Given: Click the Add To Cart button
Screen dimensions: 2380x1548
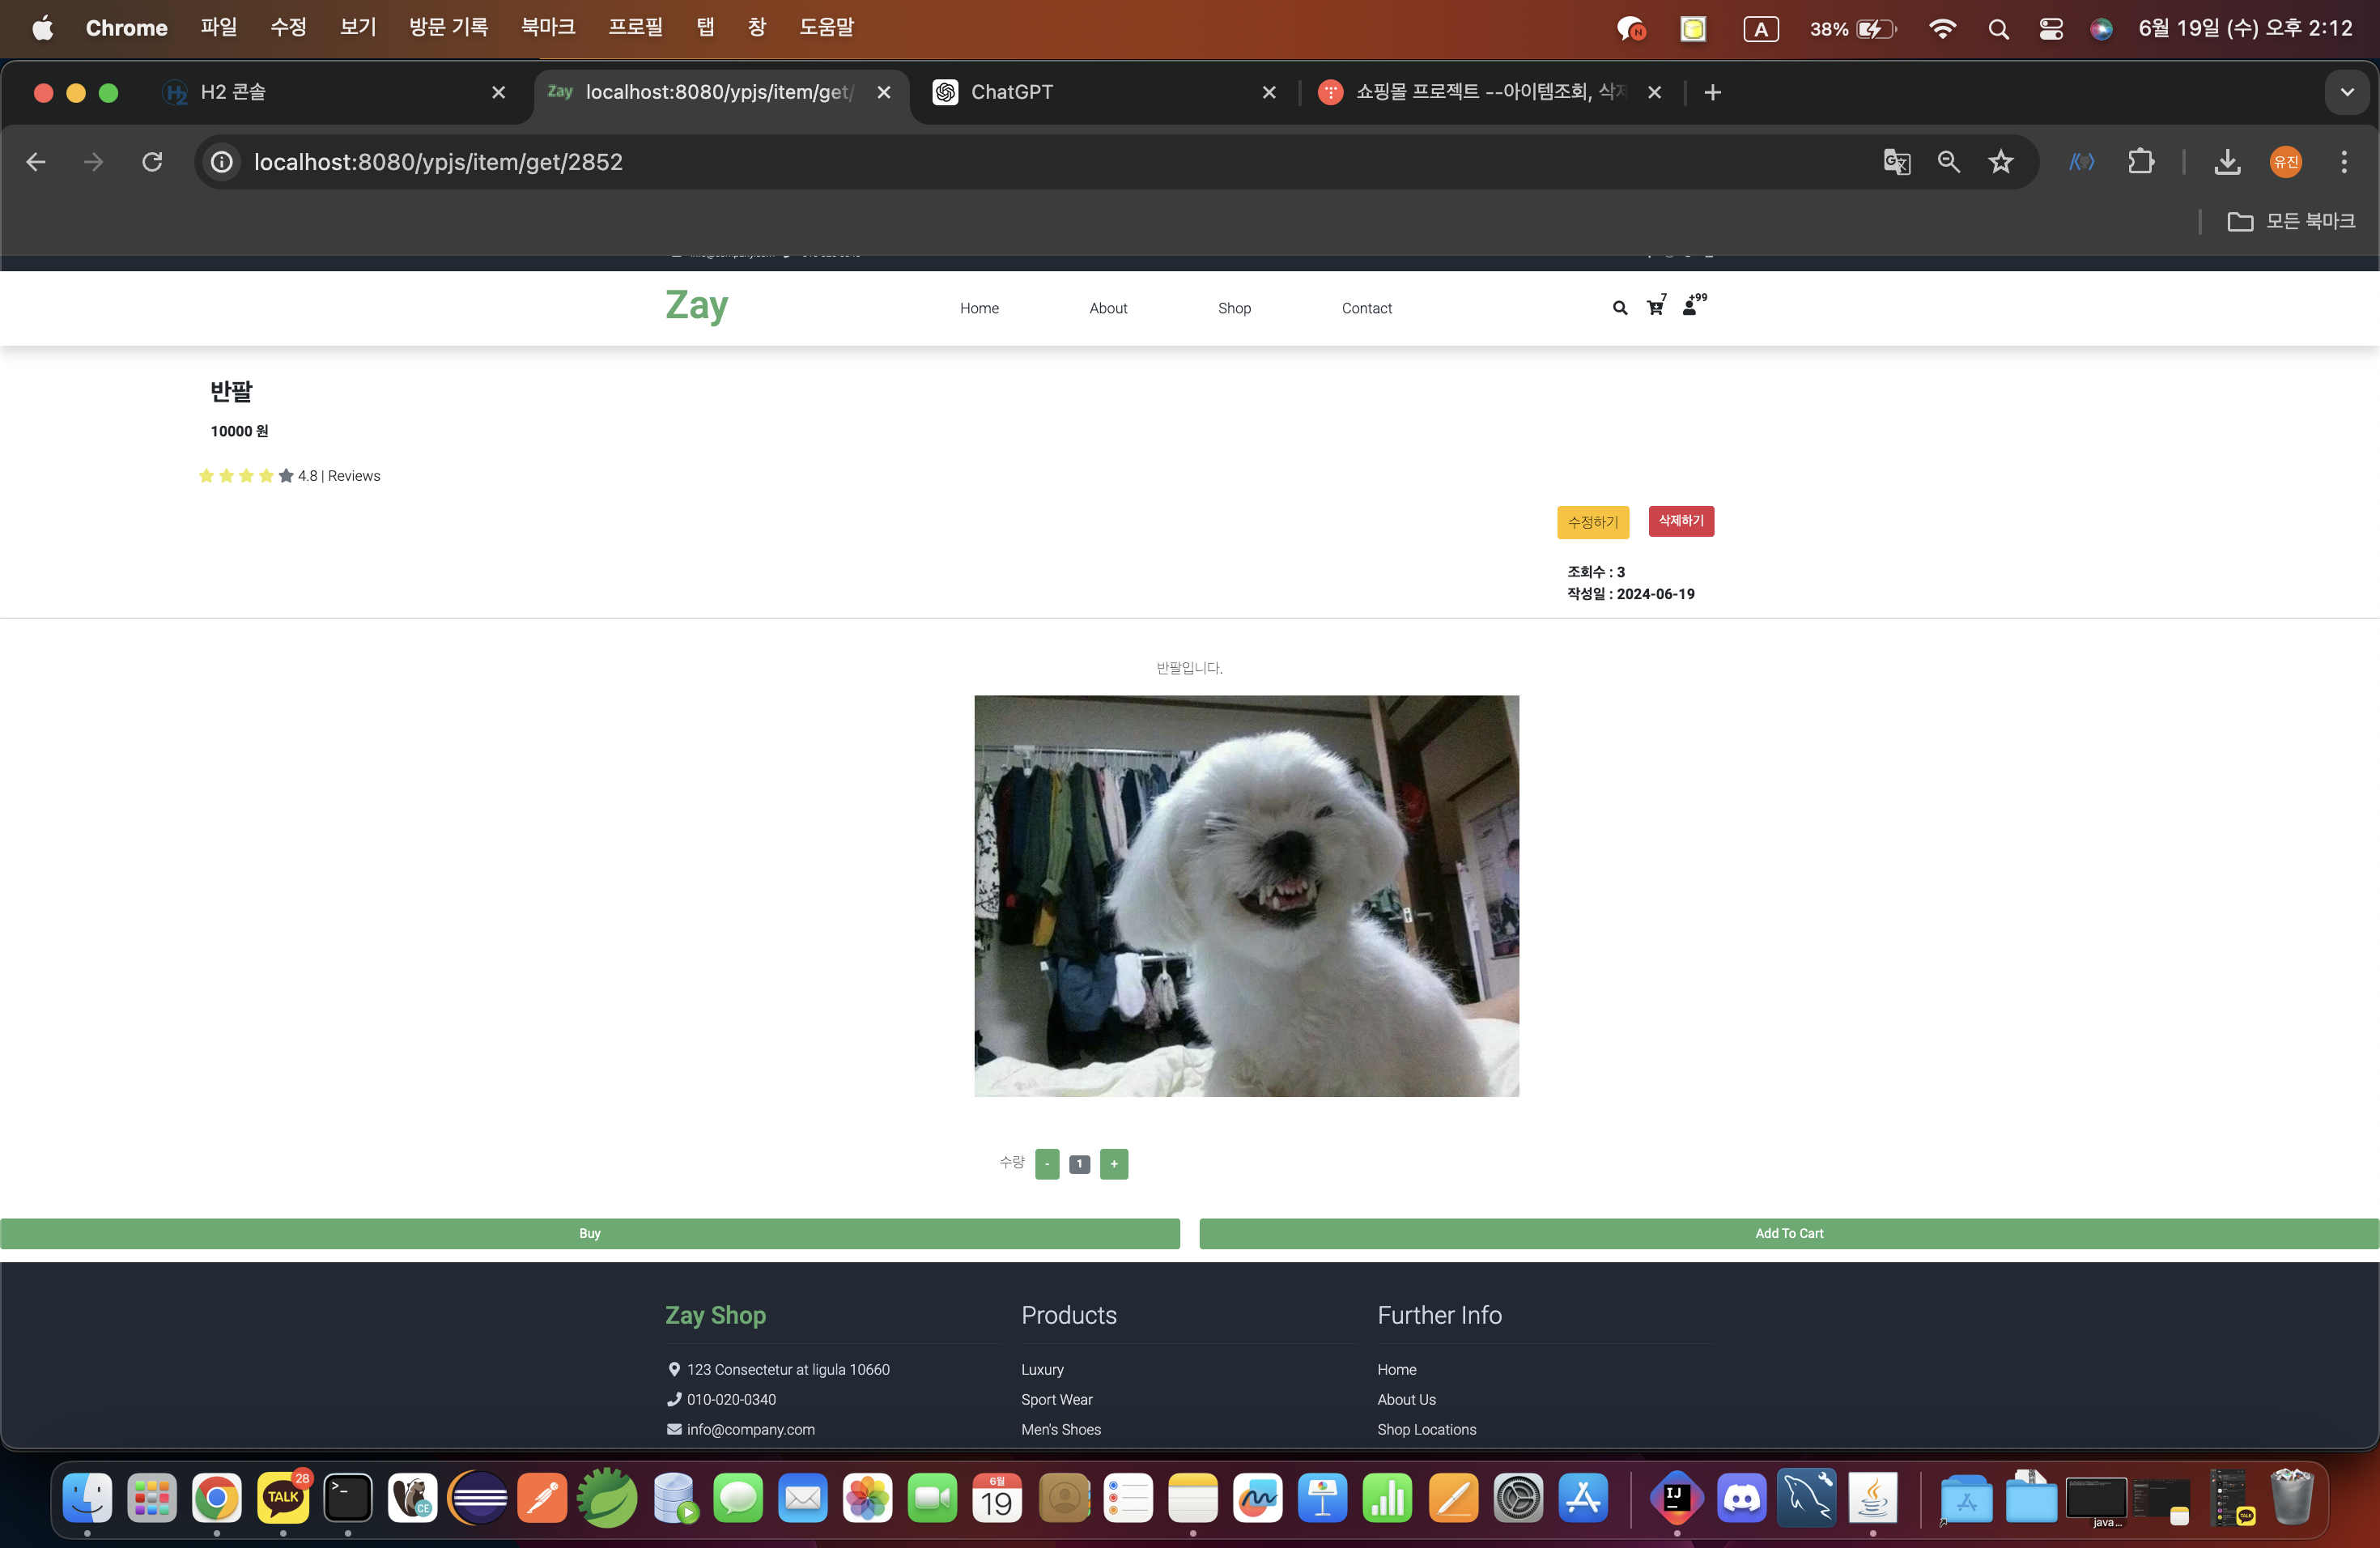Looking at the screenshot, I should click(x=1788, y=1233).
